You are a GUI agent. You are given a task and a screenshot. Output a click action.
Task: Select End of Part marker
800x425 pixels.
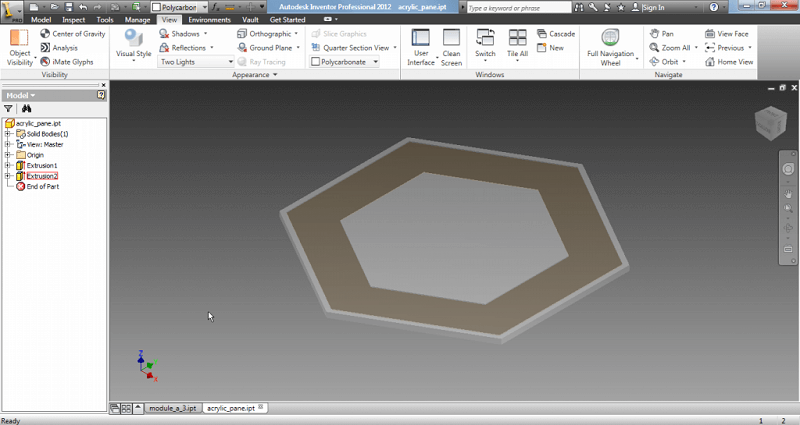42,187
